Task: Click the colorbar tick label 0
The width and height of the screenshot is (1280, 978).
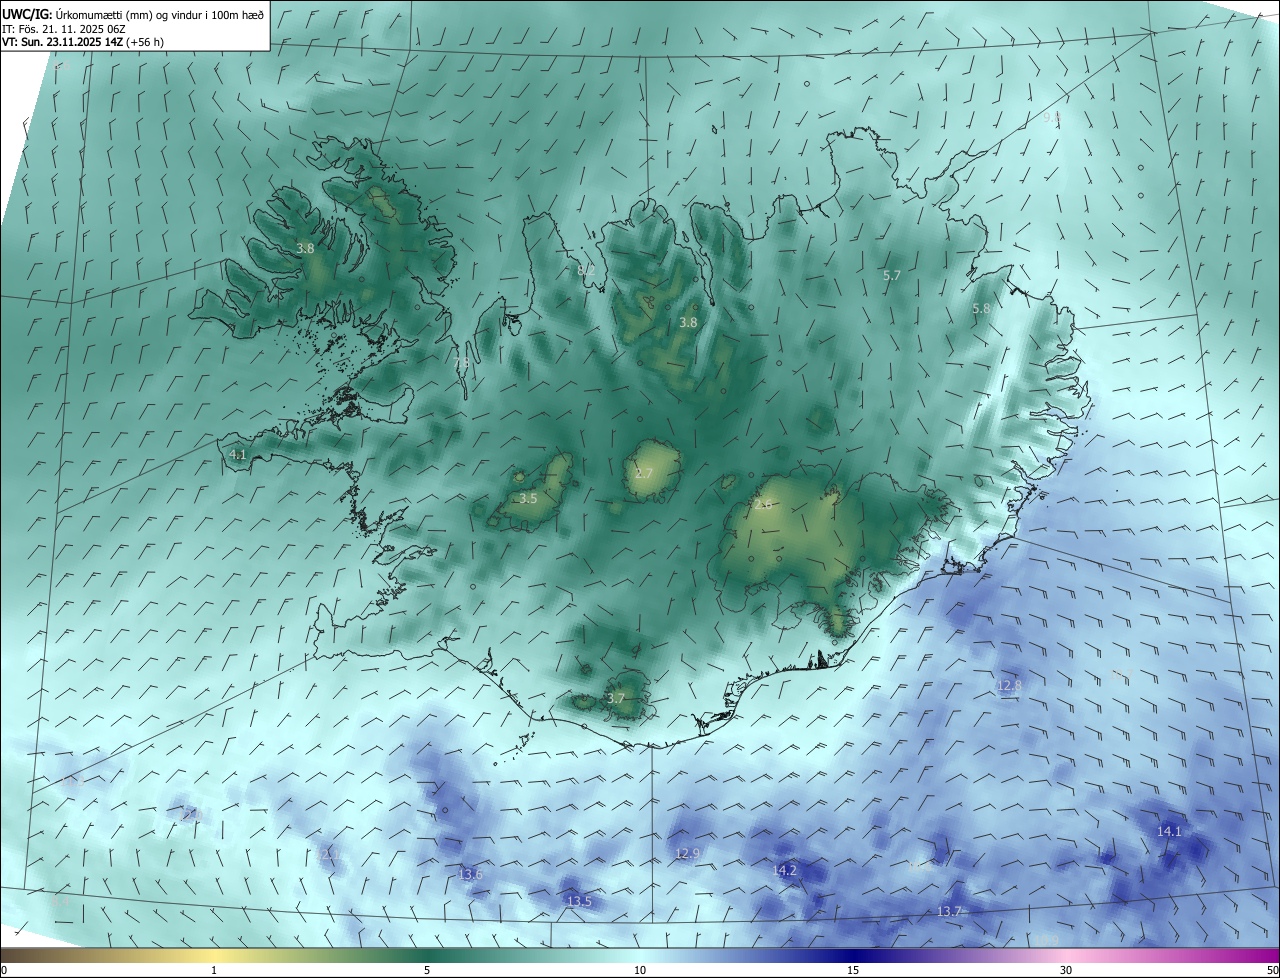Action: [4, 970]
